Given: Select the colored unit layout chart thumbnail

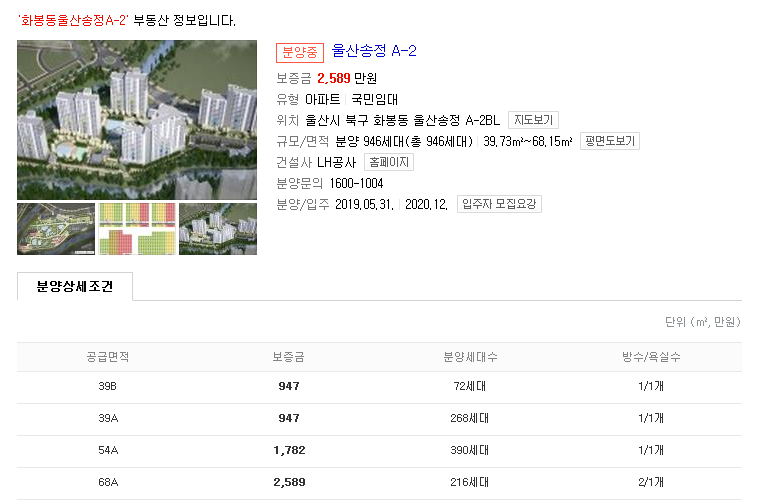Looking at the screenshot, I should coord(137,229).
